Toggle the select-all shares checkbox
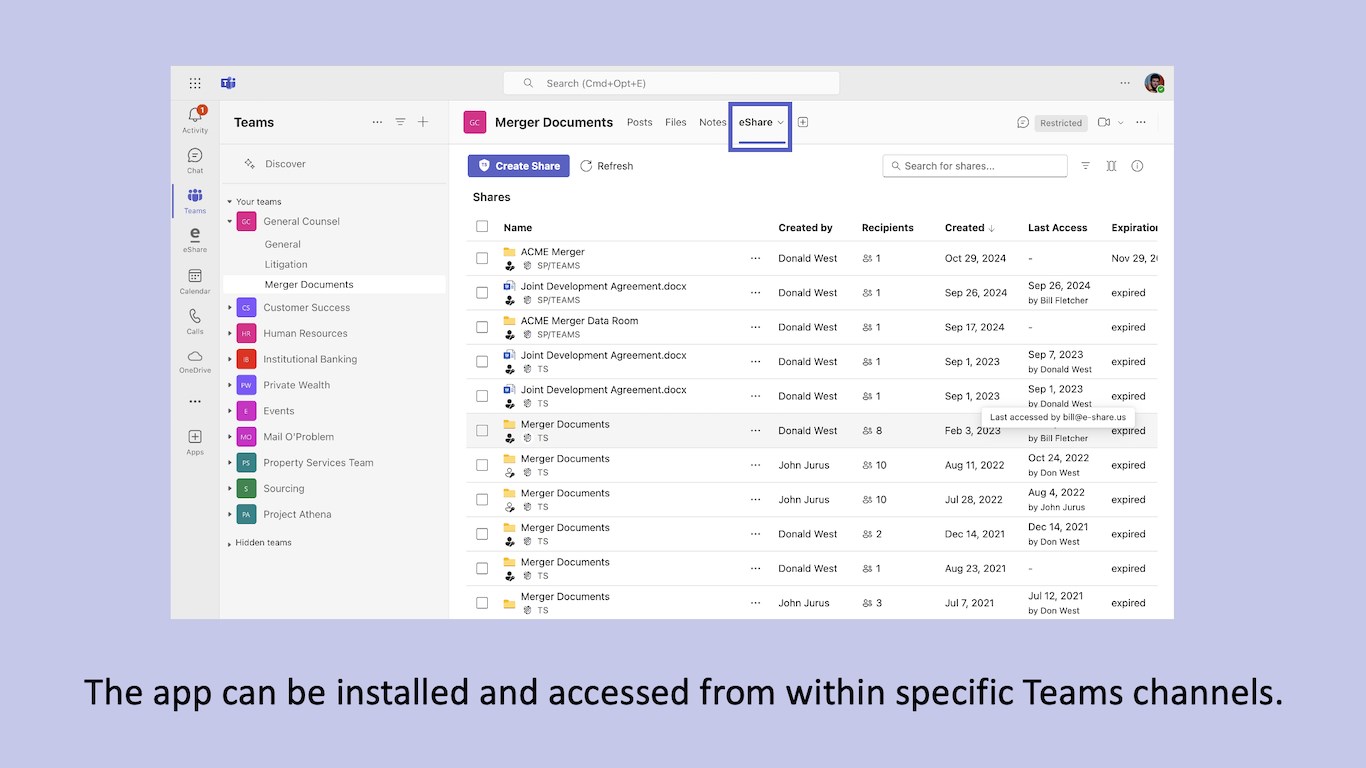The image size is (1366, 768). 482,227
